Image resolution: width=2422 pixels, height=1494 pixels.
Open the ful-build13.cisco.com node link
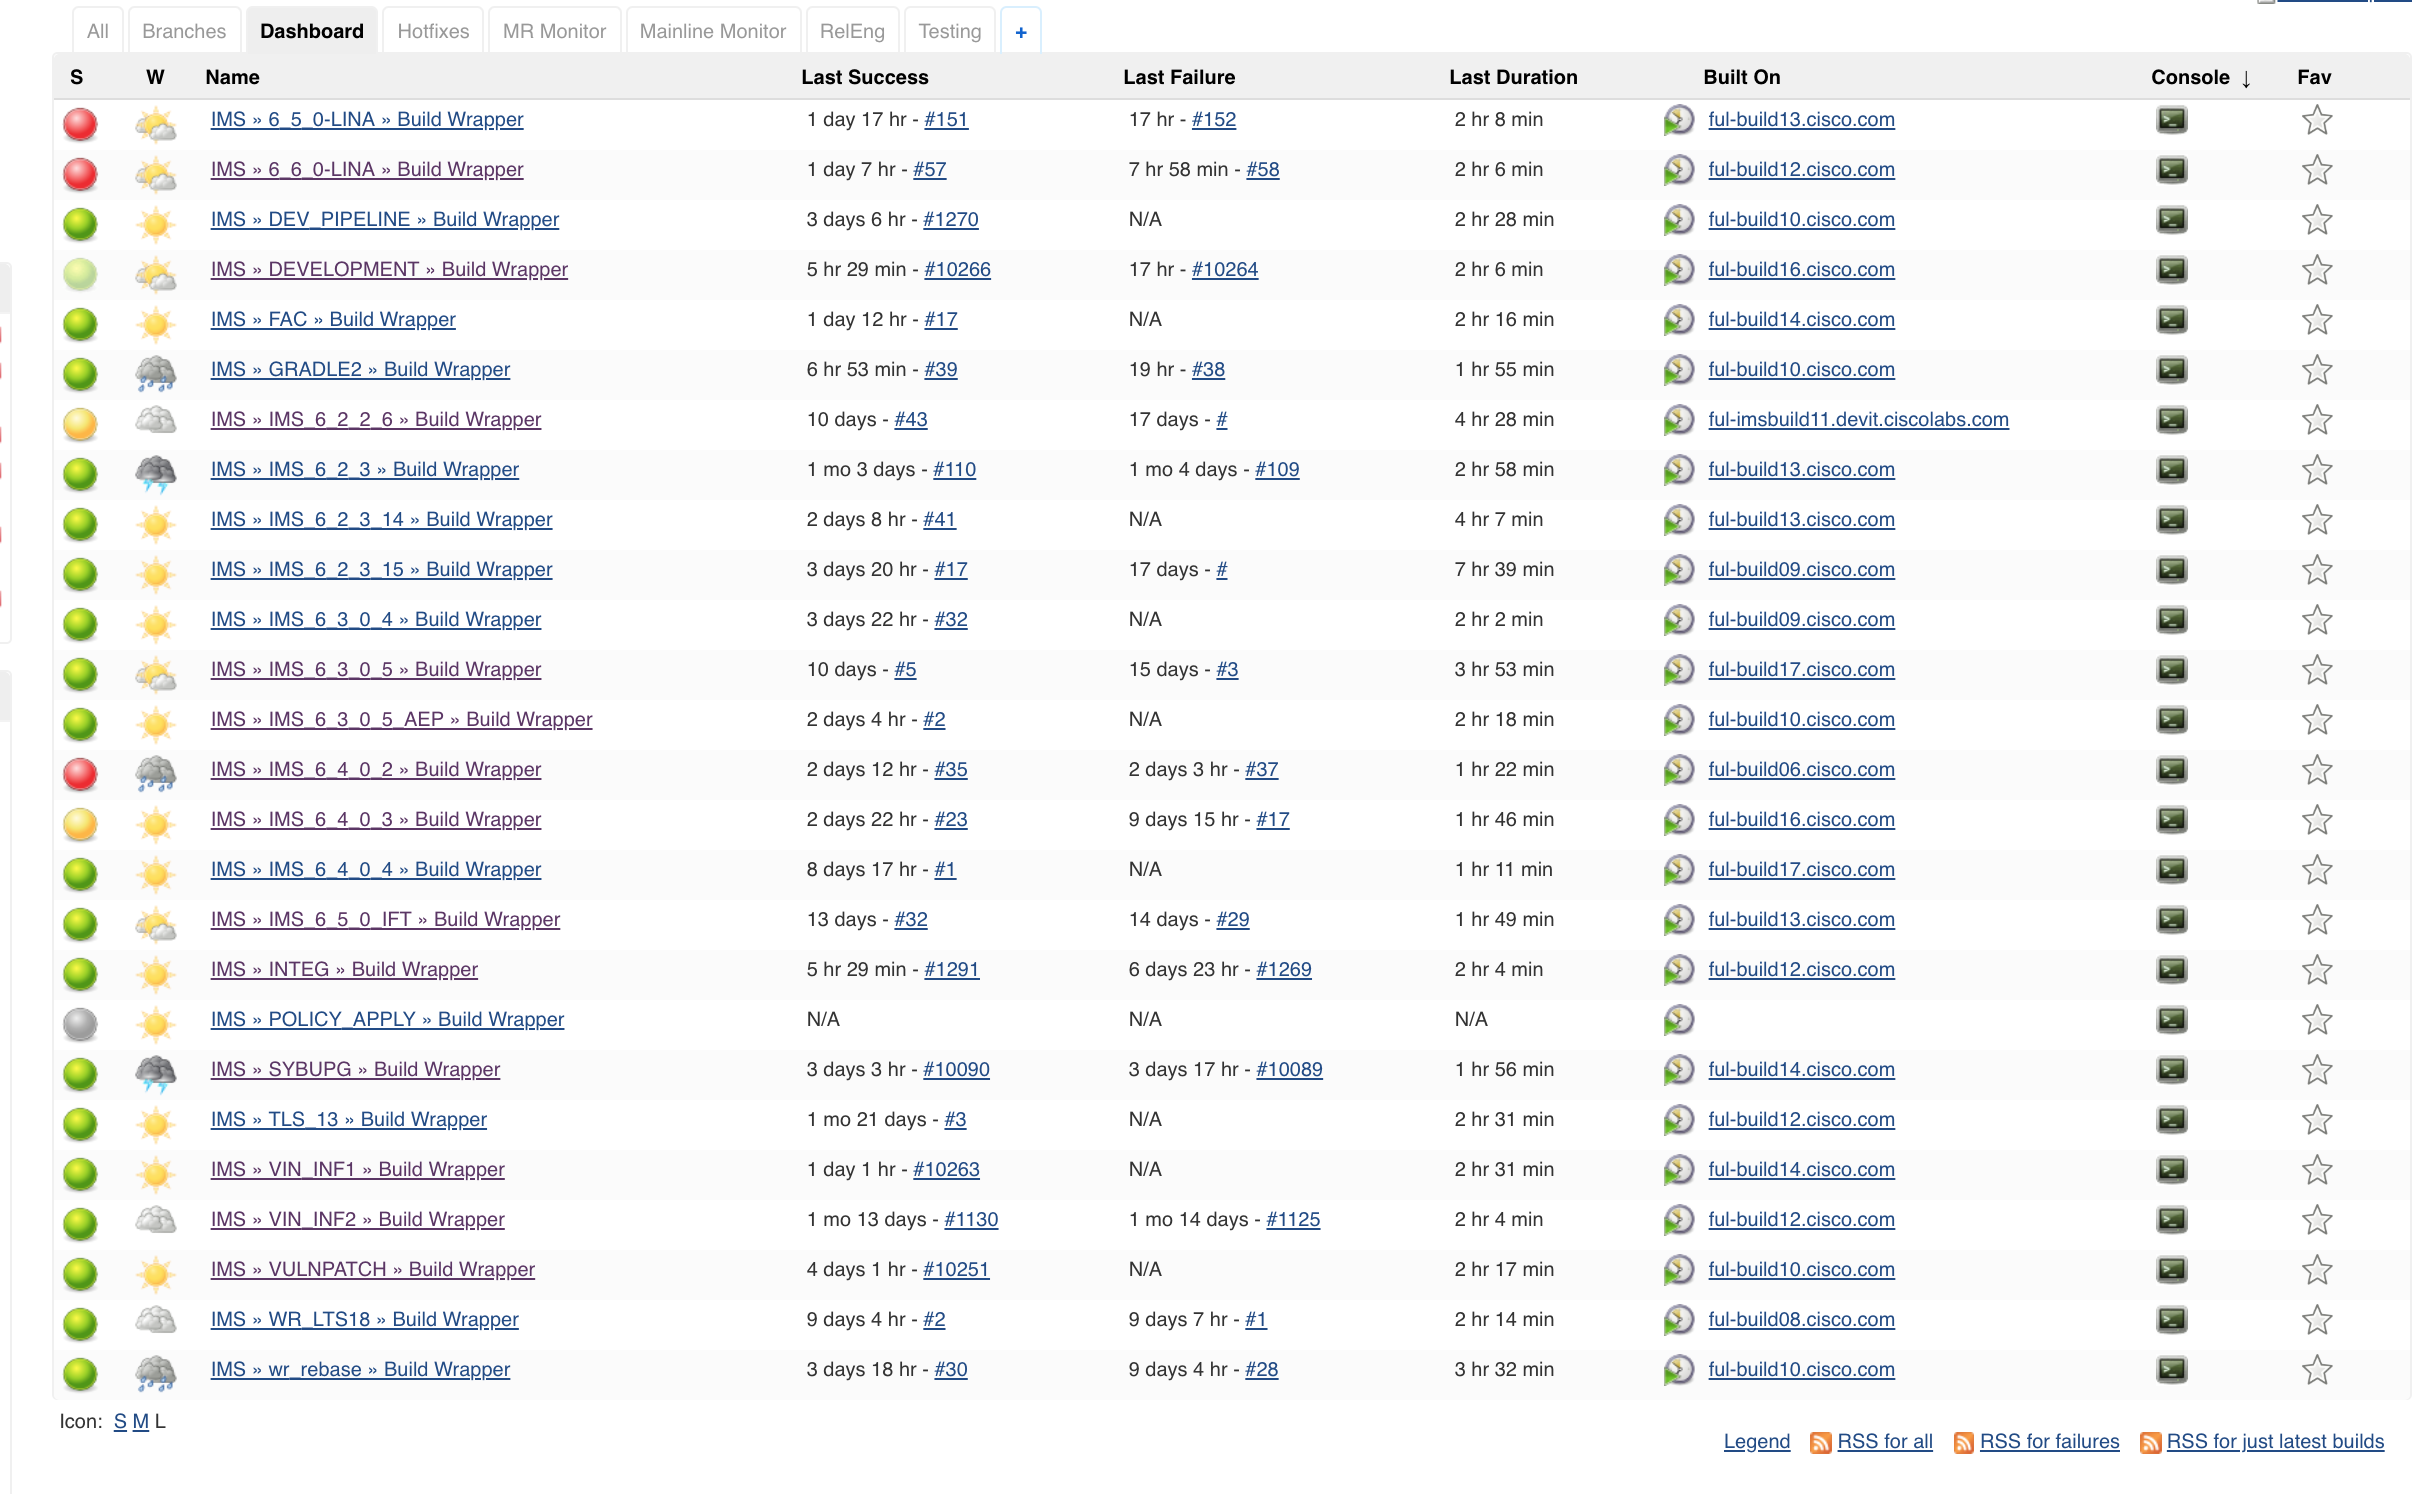point(1802,120)
